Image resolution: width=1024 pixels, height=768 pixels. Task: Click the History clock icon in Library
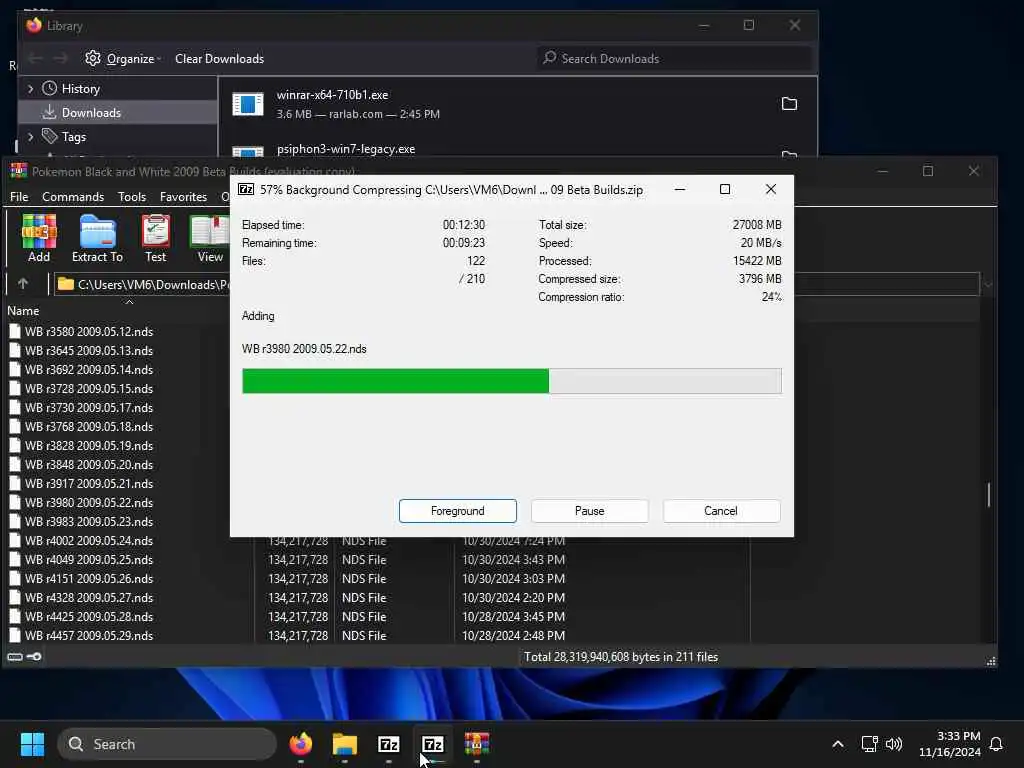tap(49, 88)
